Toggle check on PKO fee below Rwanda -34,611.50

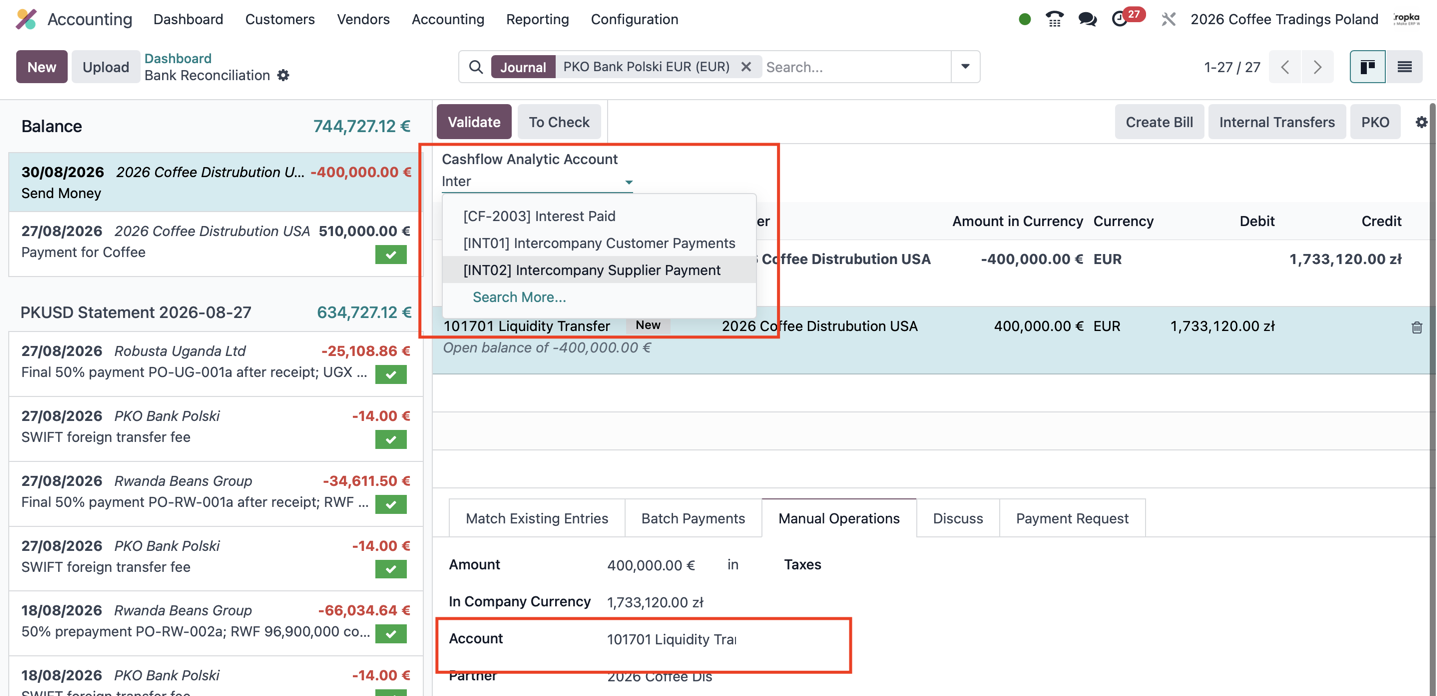pos(391,569)
